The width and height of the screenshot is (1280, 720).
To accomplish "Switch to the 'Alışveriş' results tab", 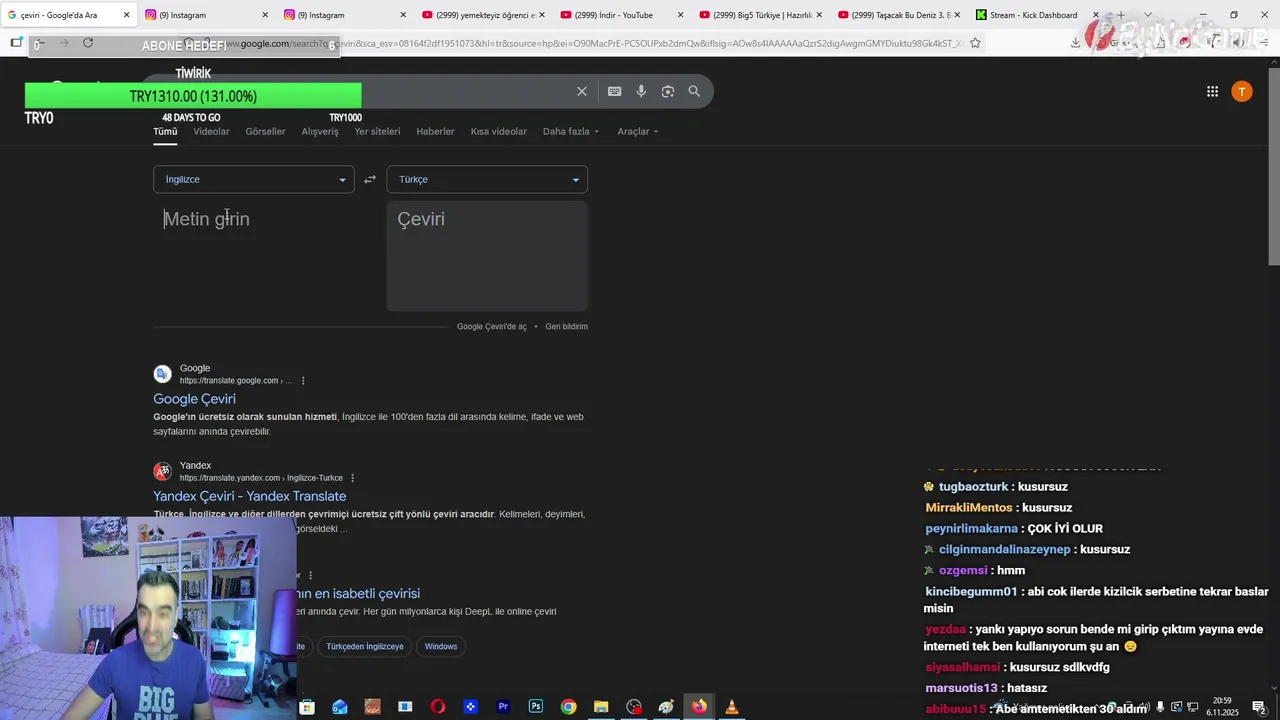I will [320, 131].
